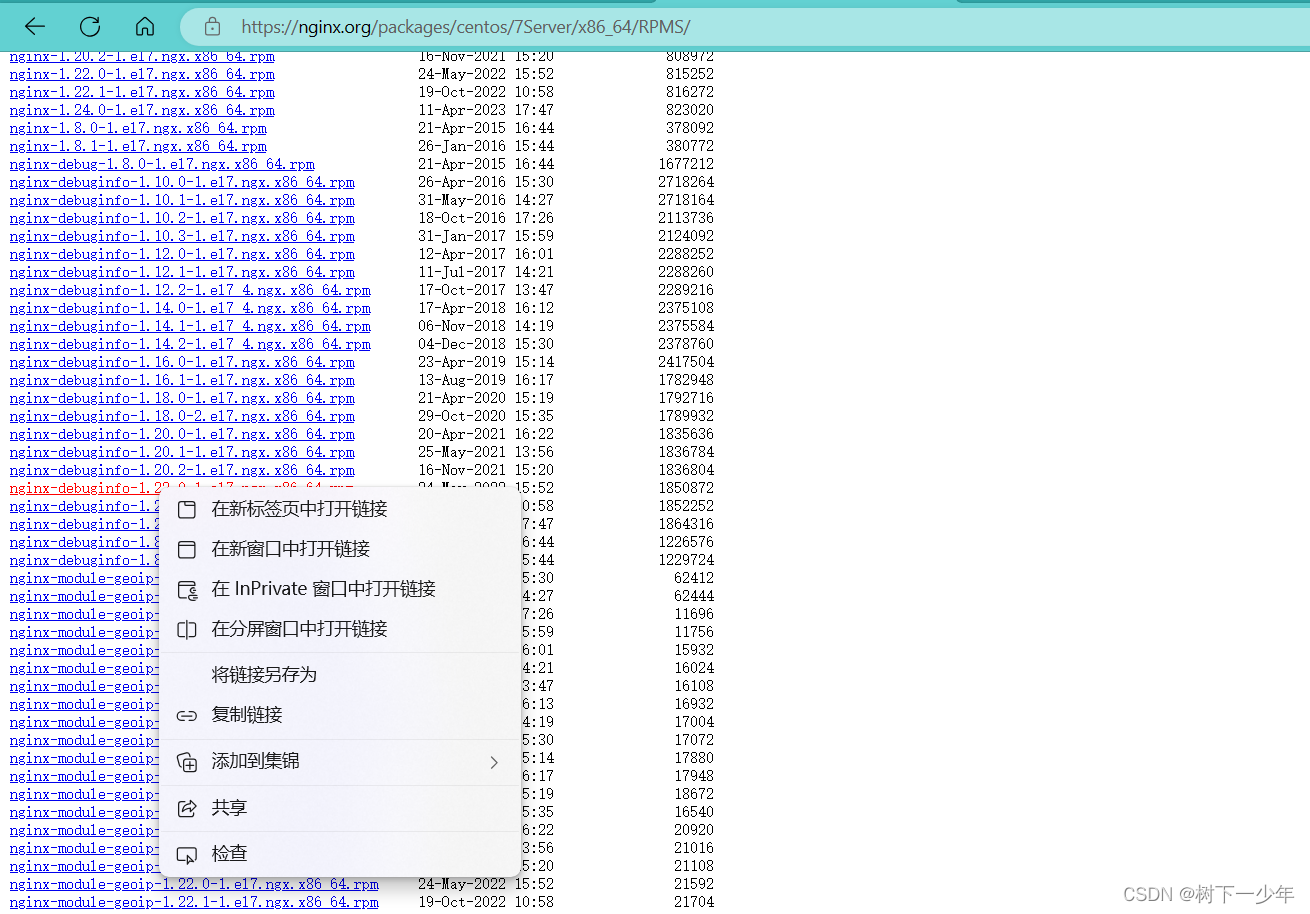Image resolution: width=1310 pixels, height=914 pixels.
Task: Click new tab icon beside '在新标签页中打开链接'
Action: [187, 509]
